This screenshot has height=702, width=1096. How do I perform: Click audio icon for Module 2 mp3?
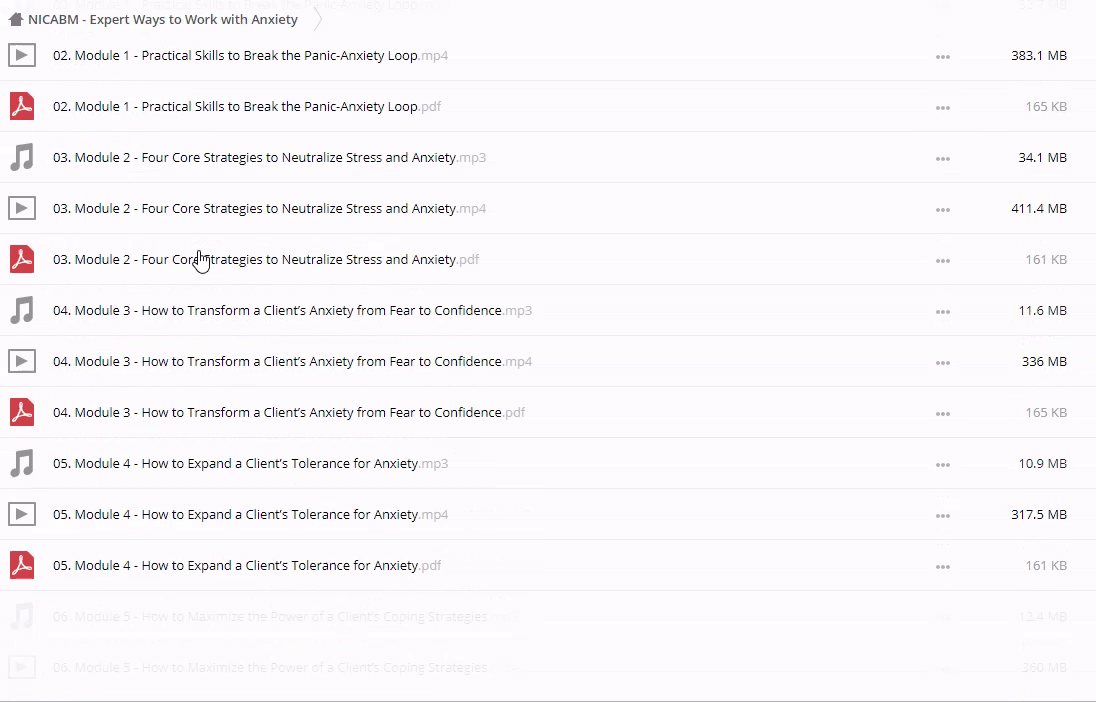[22, 158]
